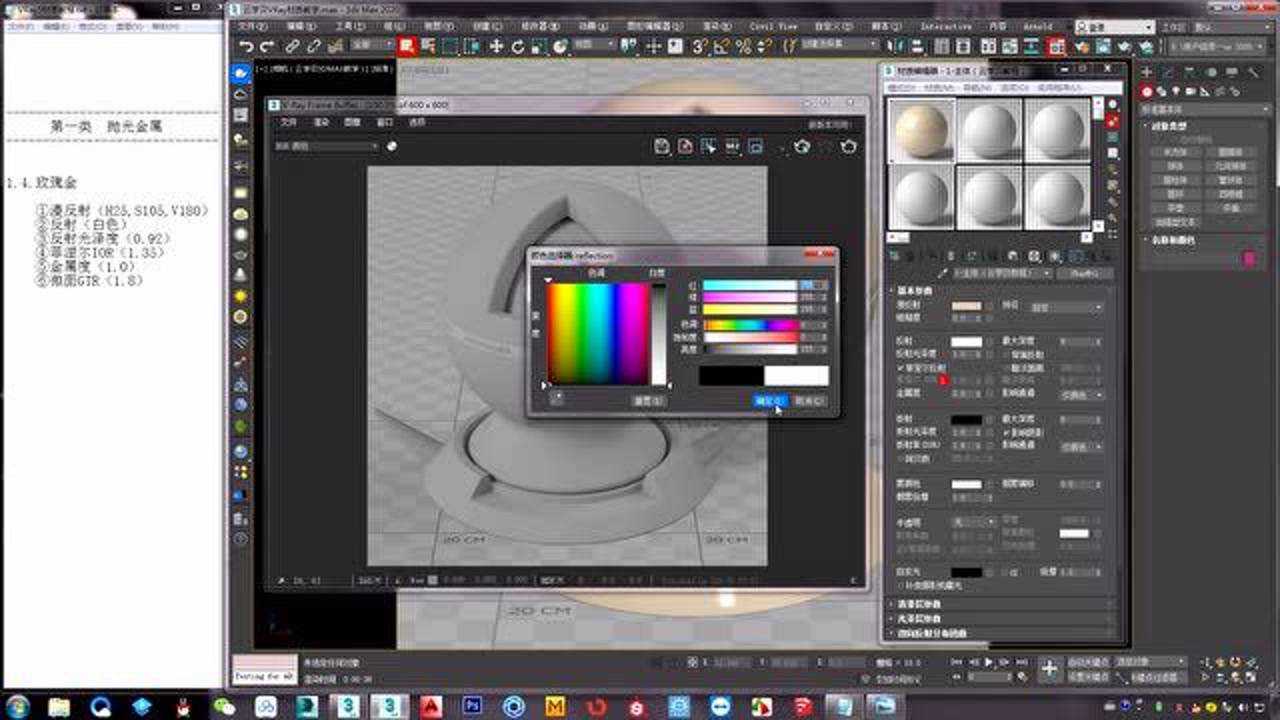Screen dimensions: 1280x720
Task: Open the Modify tab in command panel
Action: coord(1168,72)
